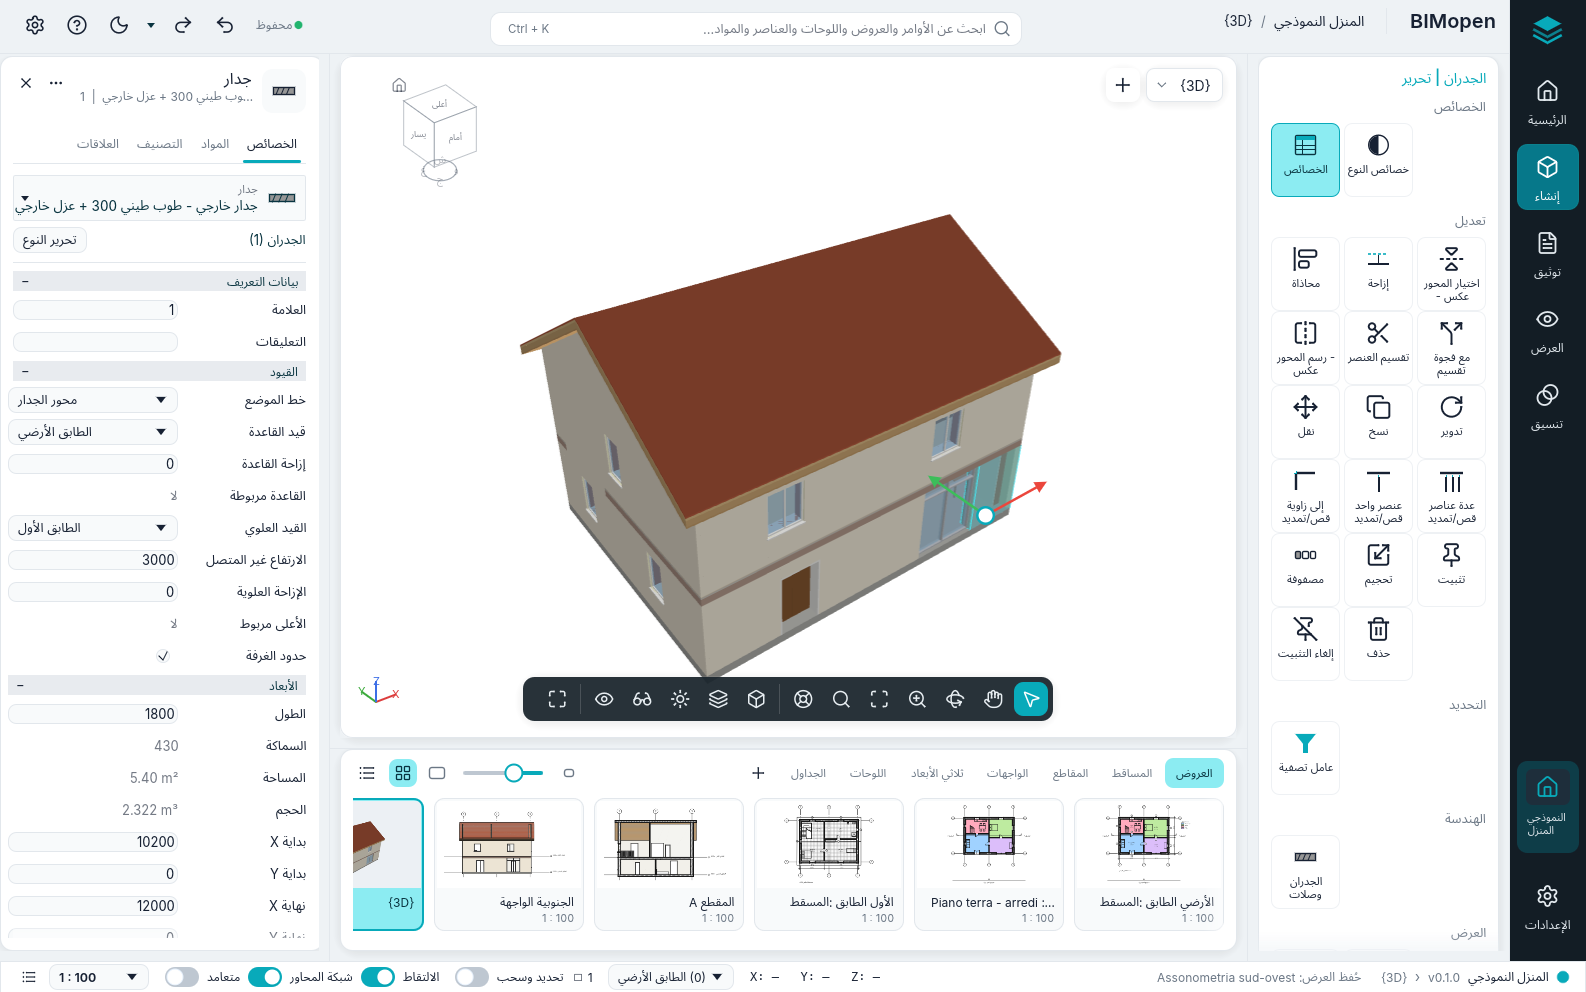This screenshot has width=1586, height=992.
Task: Collapse the بيانات التعريف section
Action: [x=159, y=282]
